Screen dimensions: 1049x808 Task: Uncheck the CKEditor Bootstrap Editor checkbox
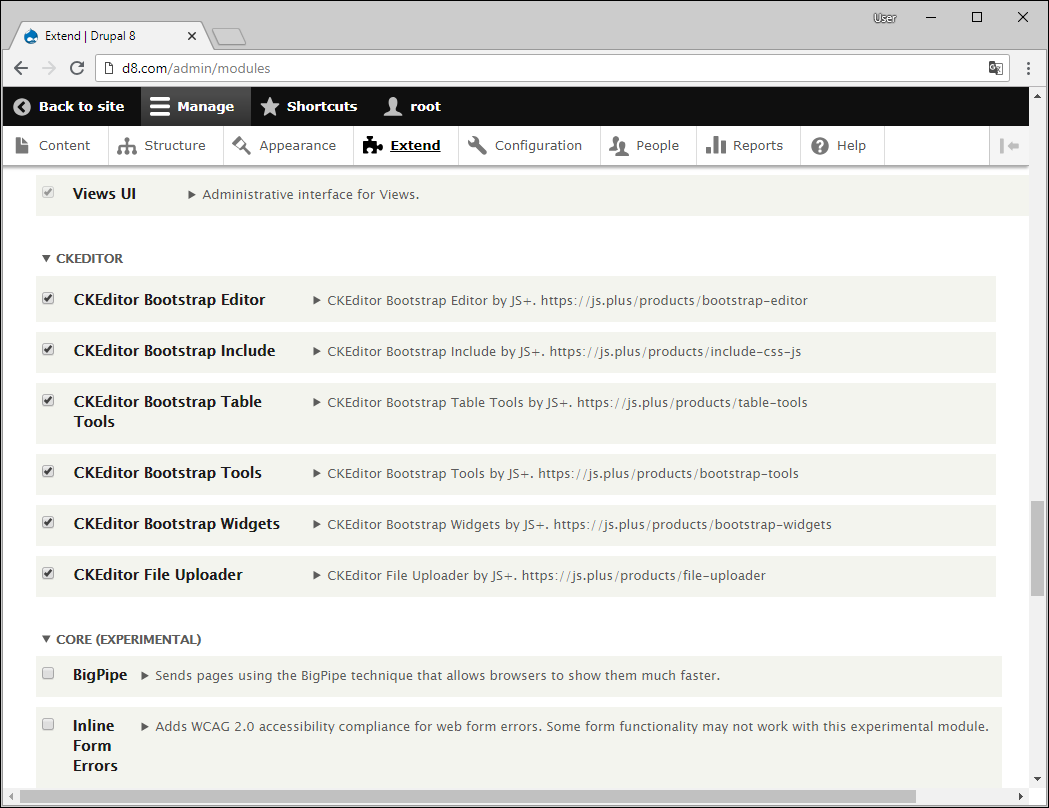click(48, 298)
